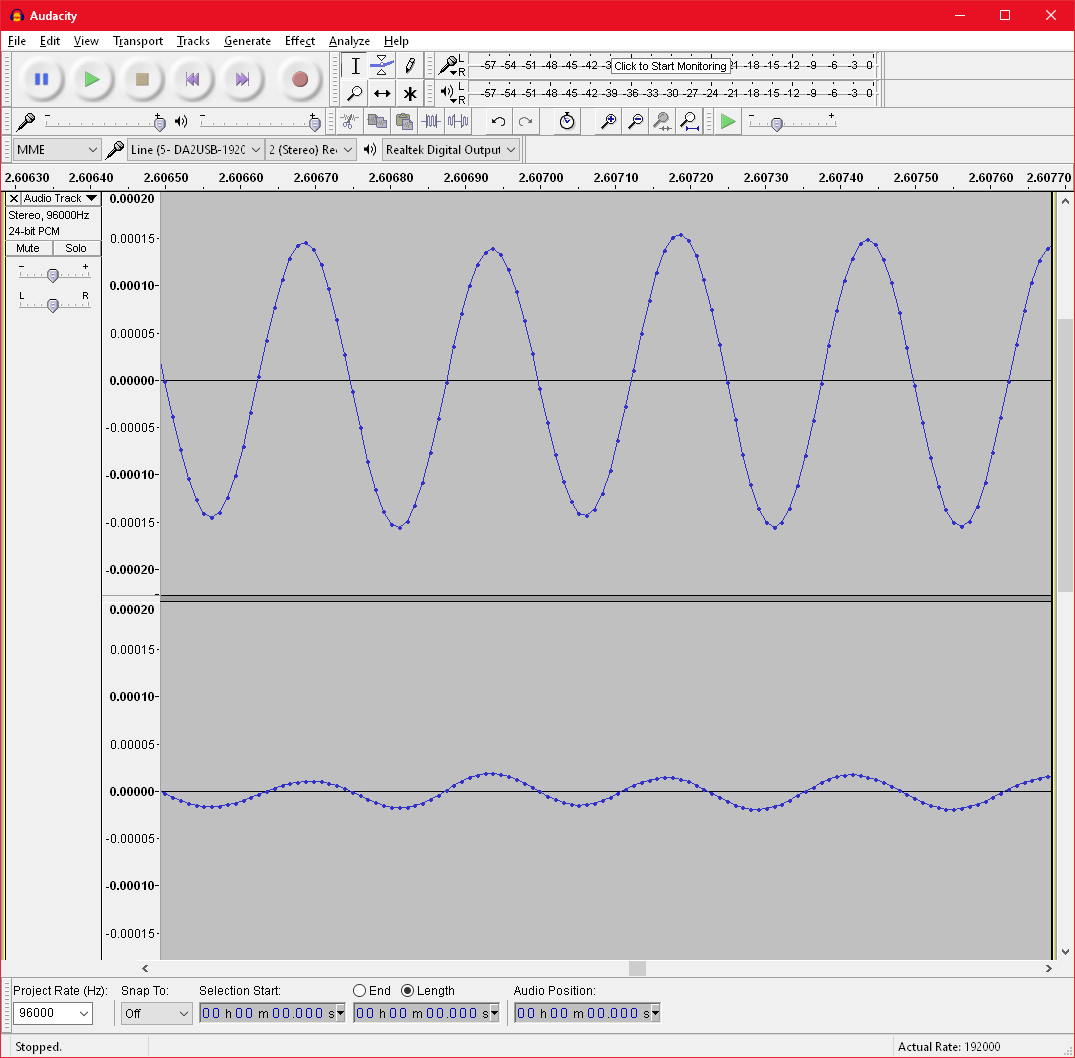Solo the Audio Track
Viewport: 1075px width, 1058px height.
click(76, 248)
